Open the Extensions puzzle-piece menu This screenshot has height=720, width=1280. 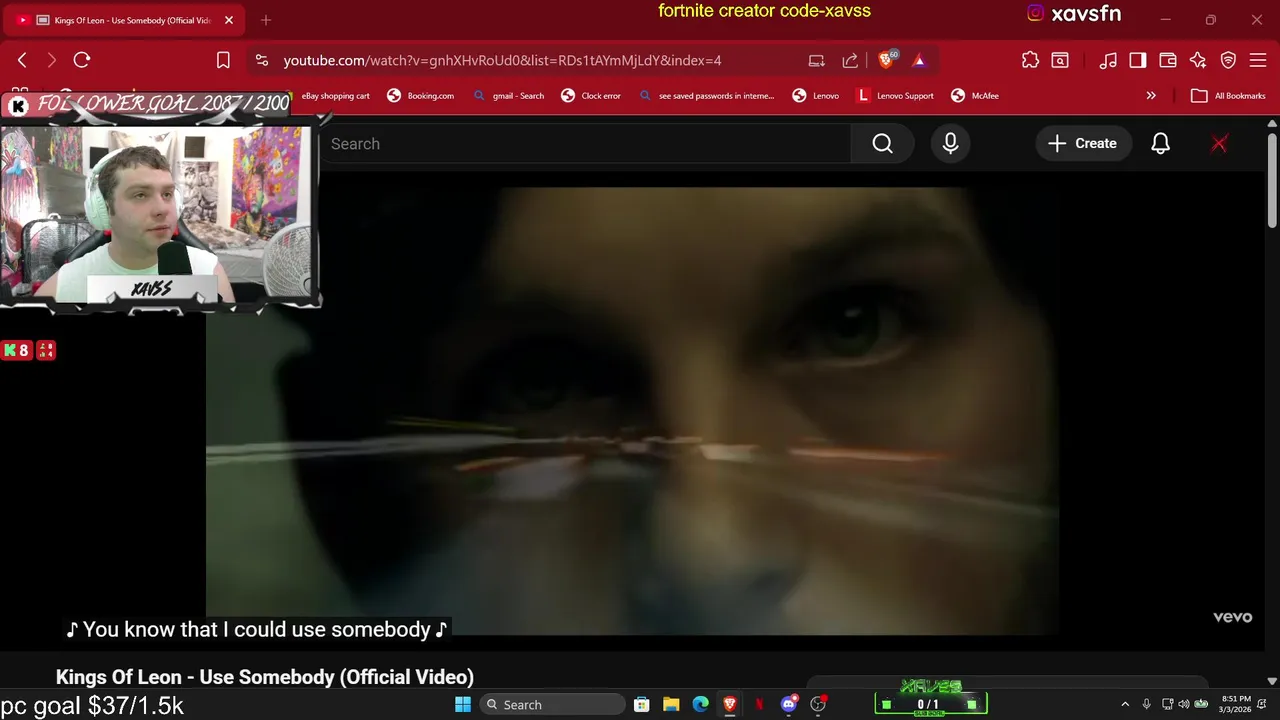[x=1030, y=60]
